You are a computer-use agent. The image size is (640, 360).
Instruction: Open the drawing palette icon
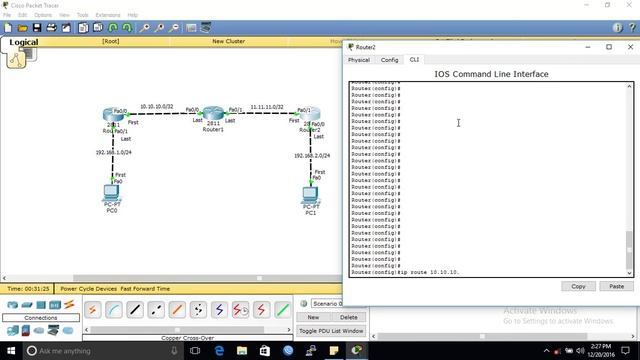191,28
